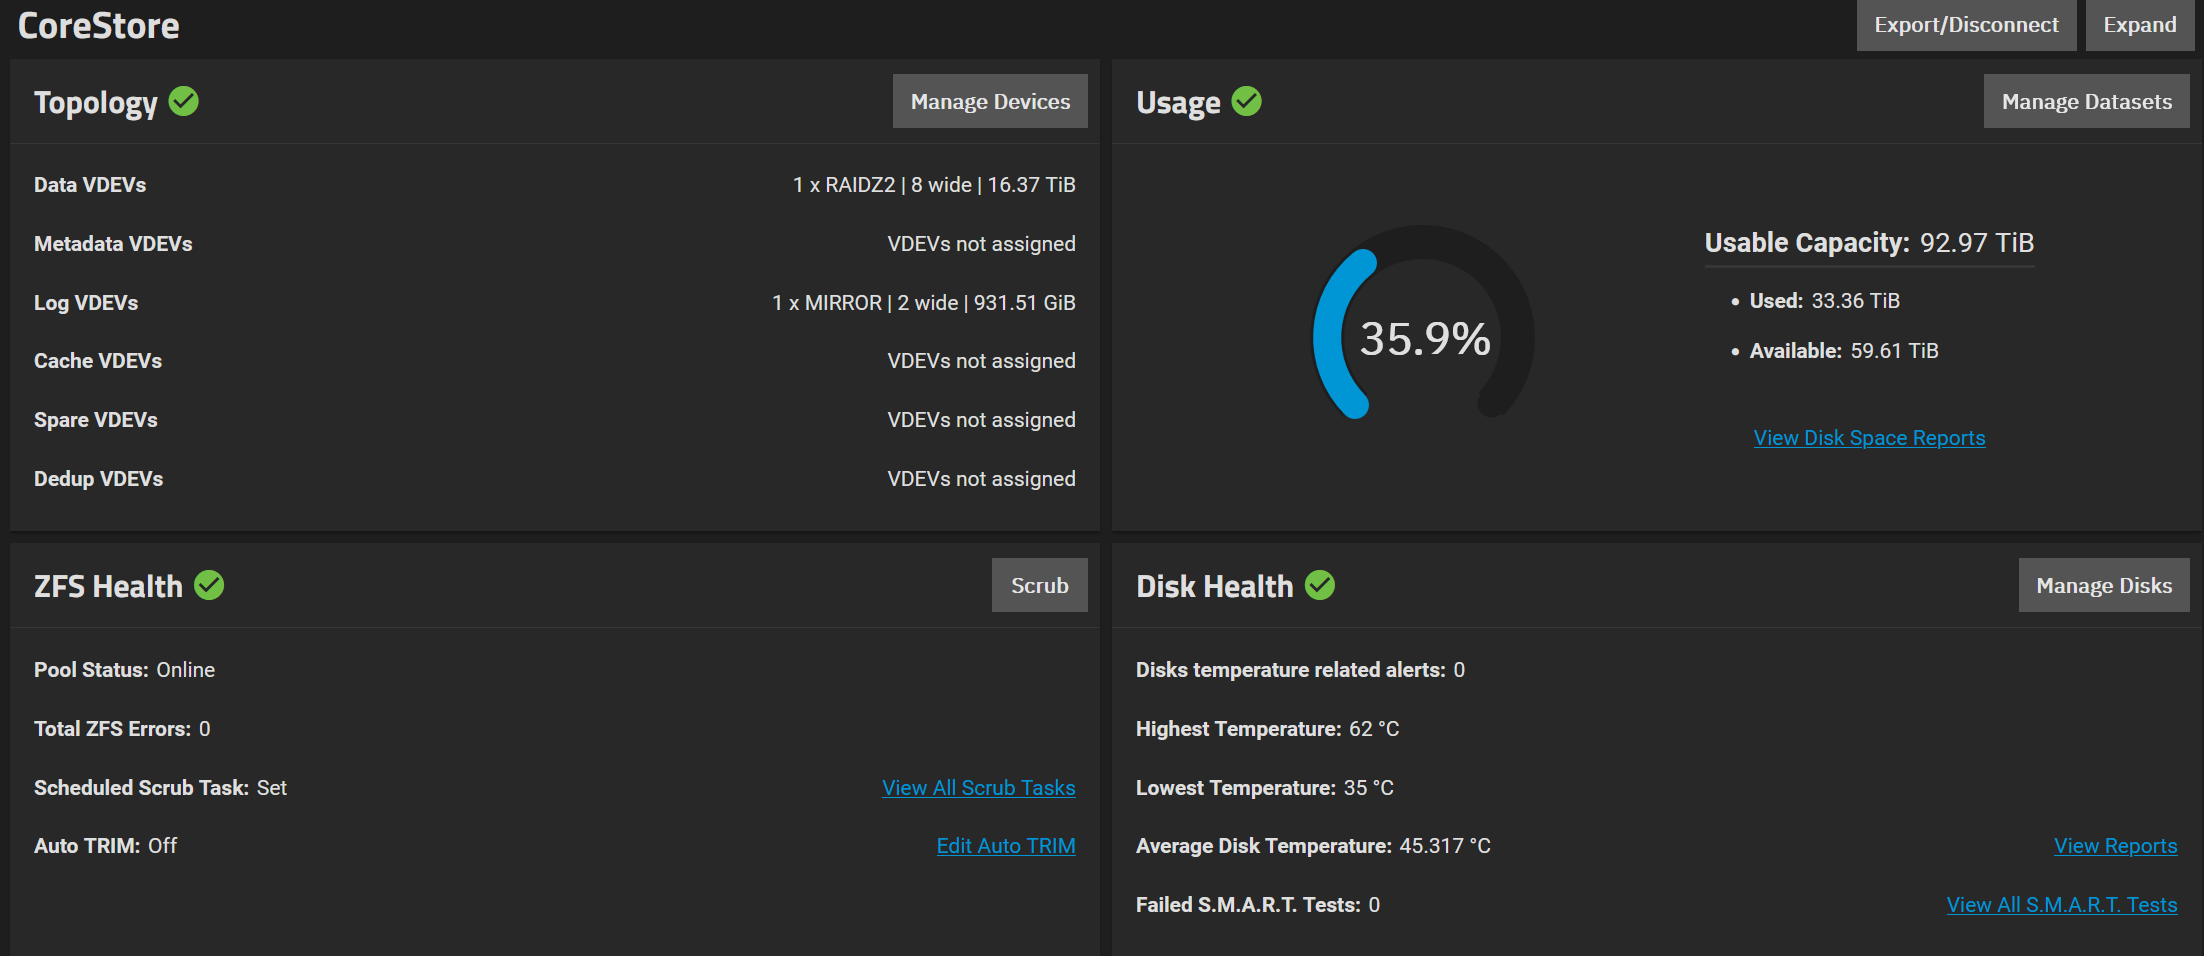The width and height of the screenshot is (2204, 956).
Task: Expand the CoreStore pool dashboard view
Action: point(2140,25)
